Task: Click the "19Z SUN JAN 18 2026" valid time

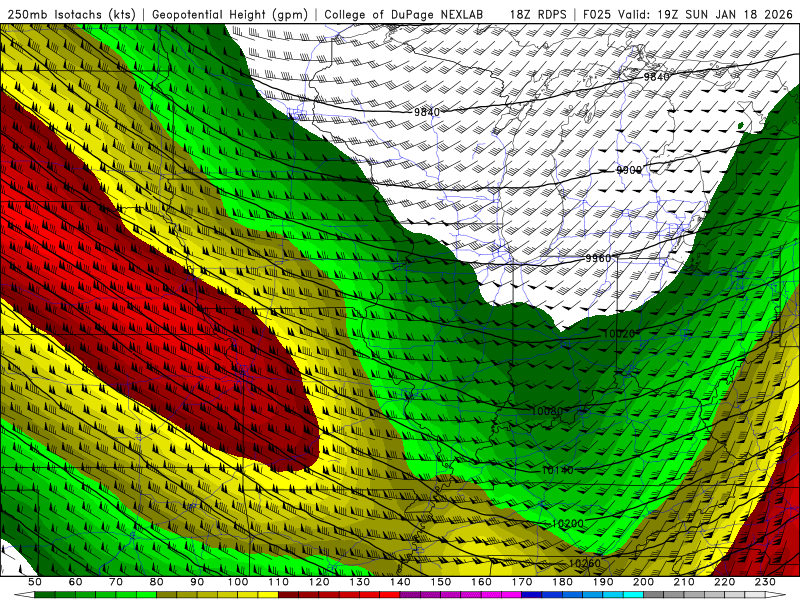Action: [x=725, y=14]
